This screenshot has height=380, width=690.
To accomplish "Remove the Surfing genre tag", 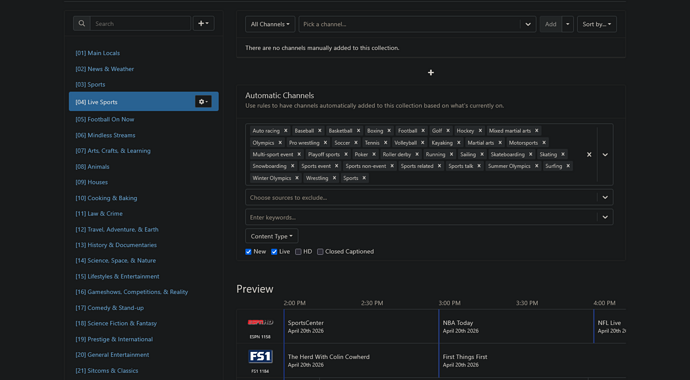I will click(x=568, y=166).
